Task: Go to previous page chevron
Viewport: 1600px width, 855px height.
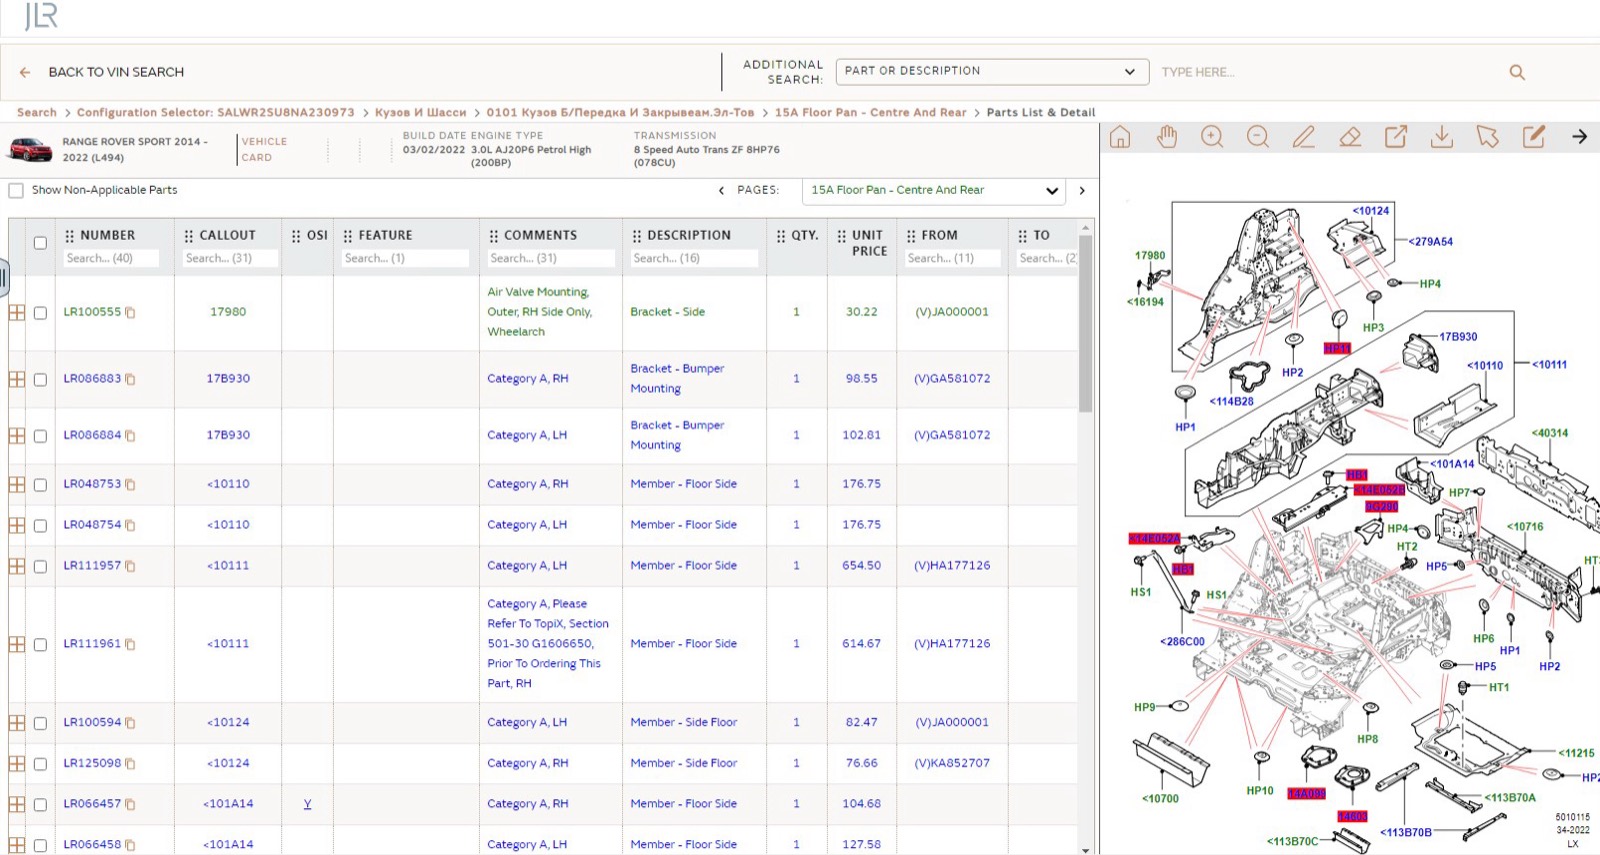Action: [x=721, y=190]
